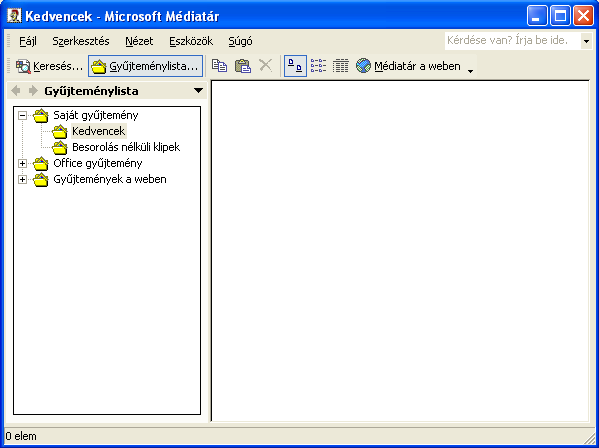This screenshot has width=599, height=448.
Task: Maximize the Microsoft Médiatár window
Action: tap(560, 16)
